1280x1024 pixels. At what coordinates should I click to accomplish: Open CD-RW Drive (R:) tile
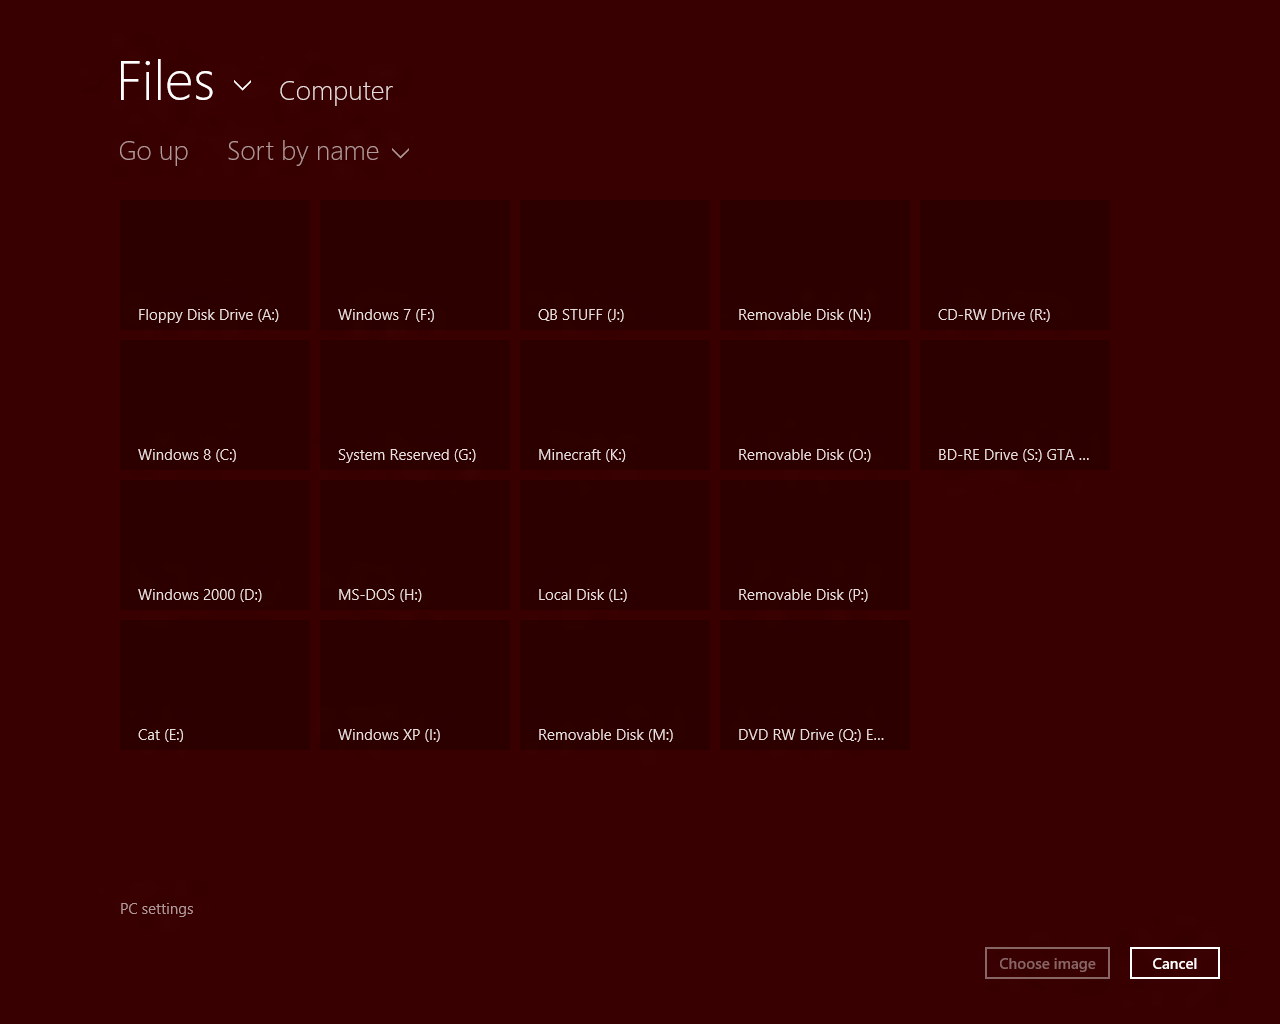(x=1014, y=265)
